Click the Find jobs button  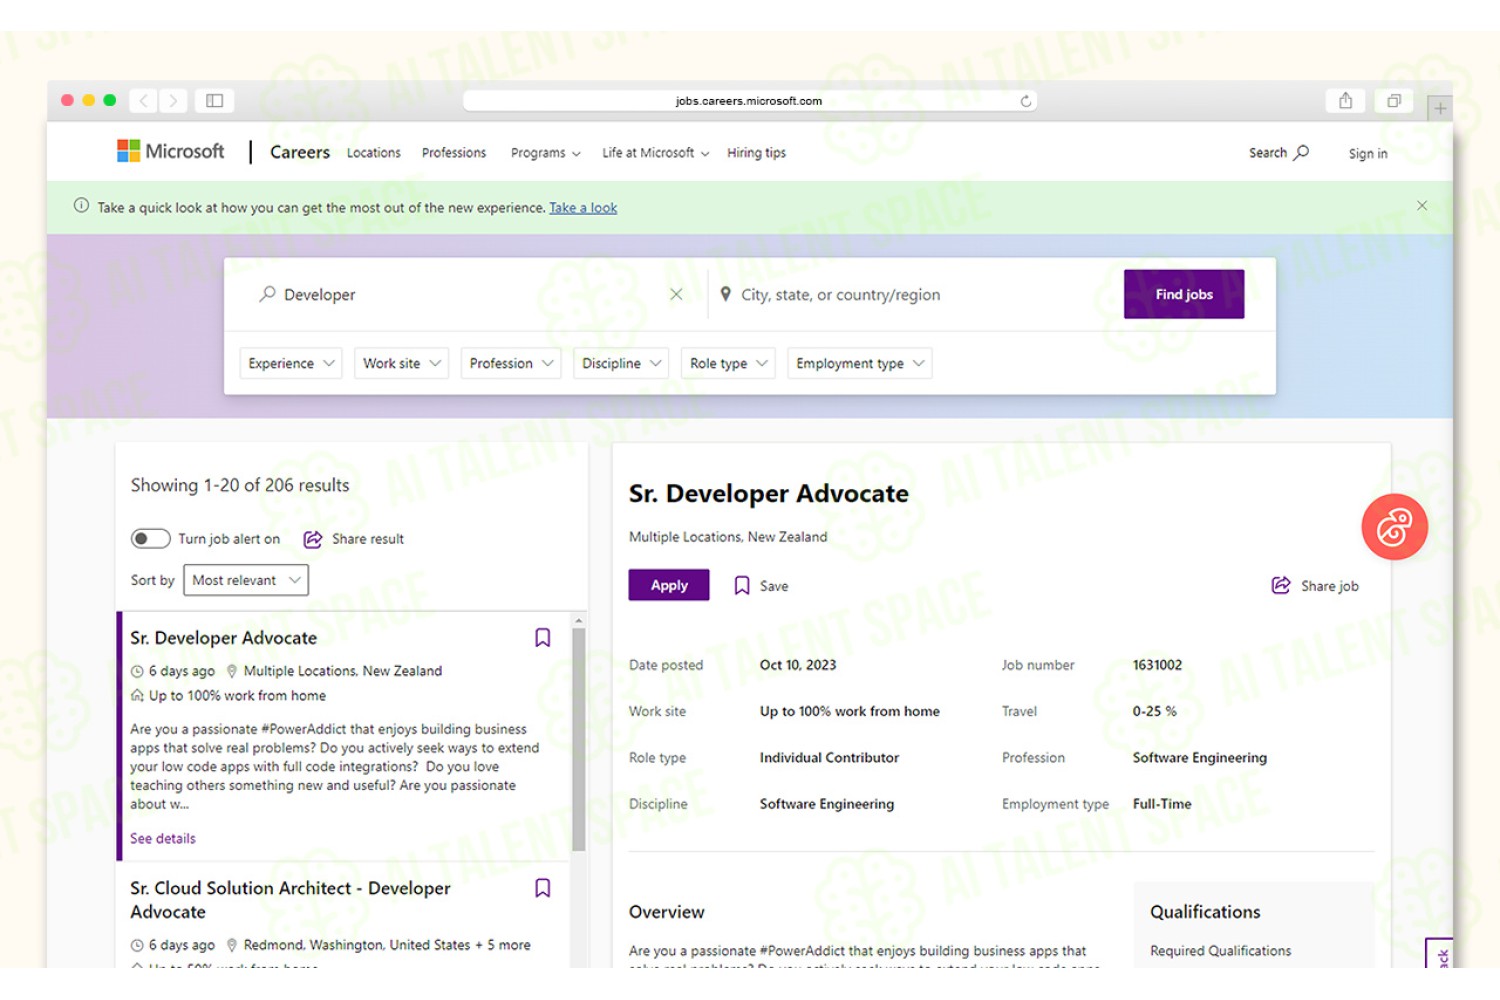click(x=1184, y=294)
